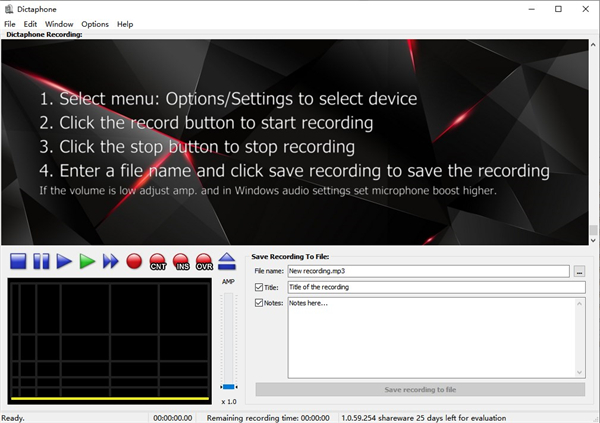Viewport: 600px width, 423px height.
Task: Click the blue eject triangle icon
Action: tap(227, 261)
